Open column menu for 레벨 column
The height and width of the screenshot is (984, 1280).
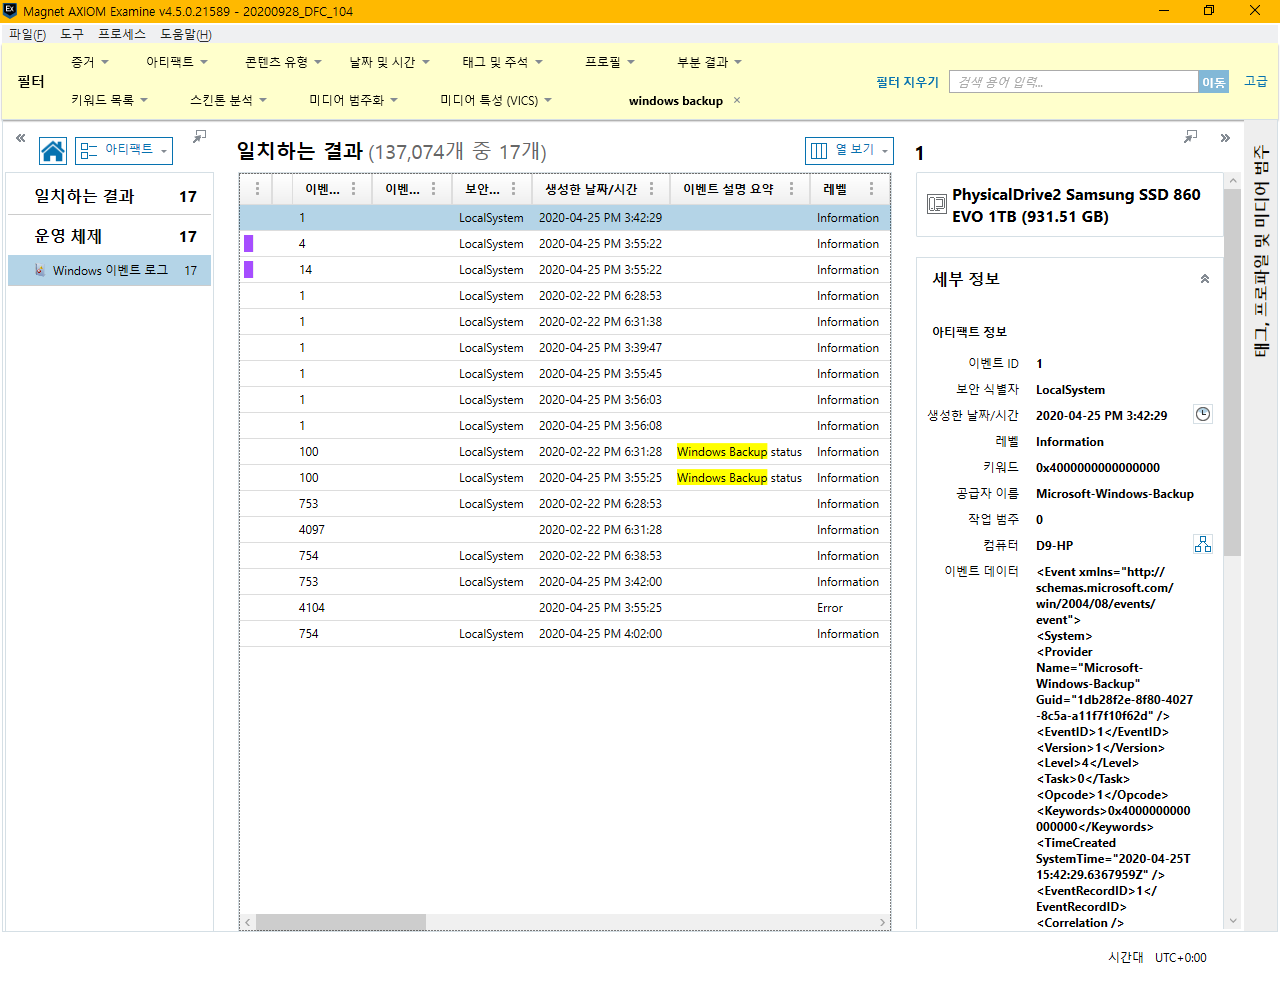[x=871, y=188]
